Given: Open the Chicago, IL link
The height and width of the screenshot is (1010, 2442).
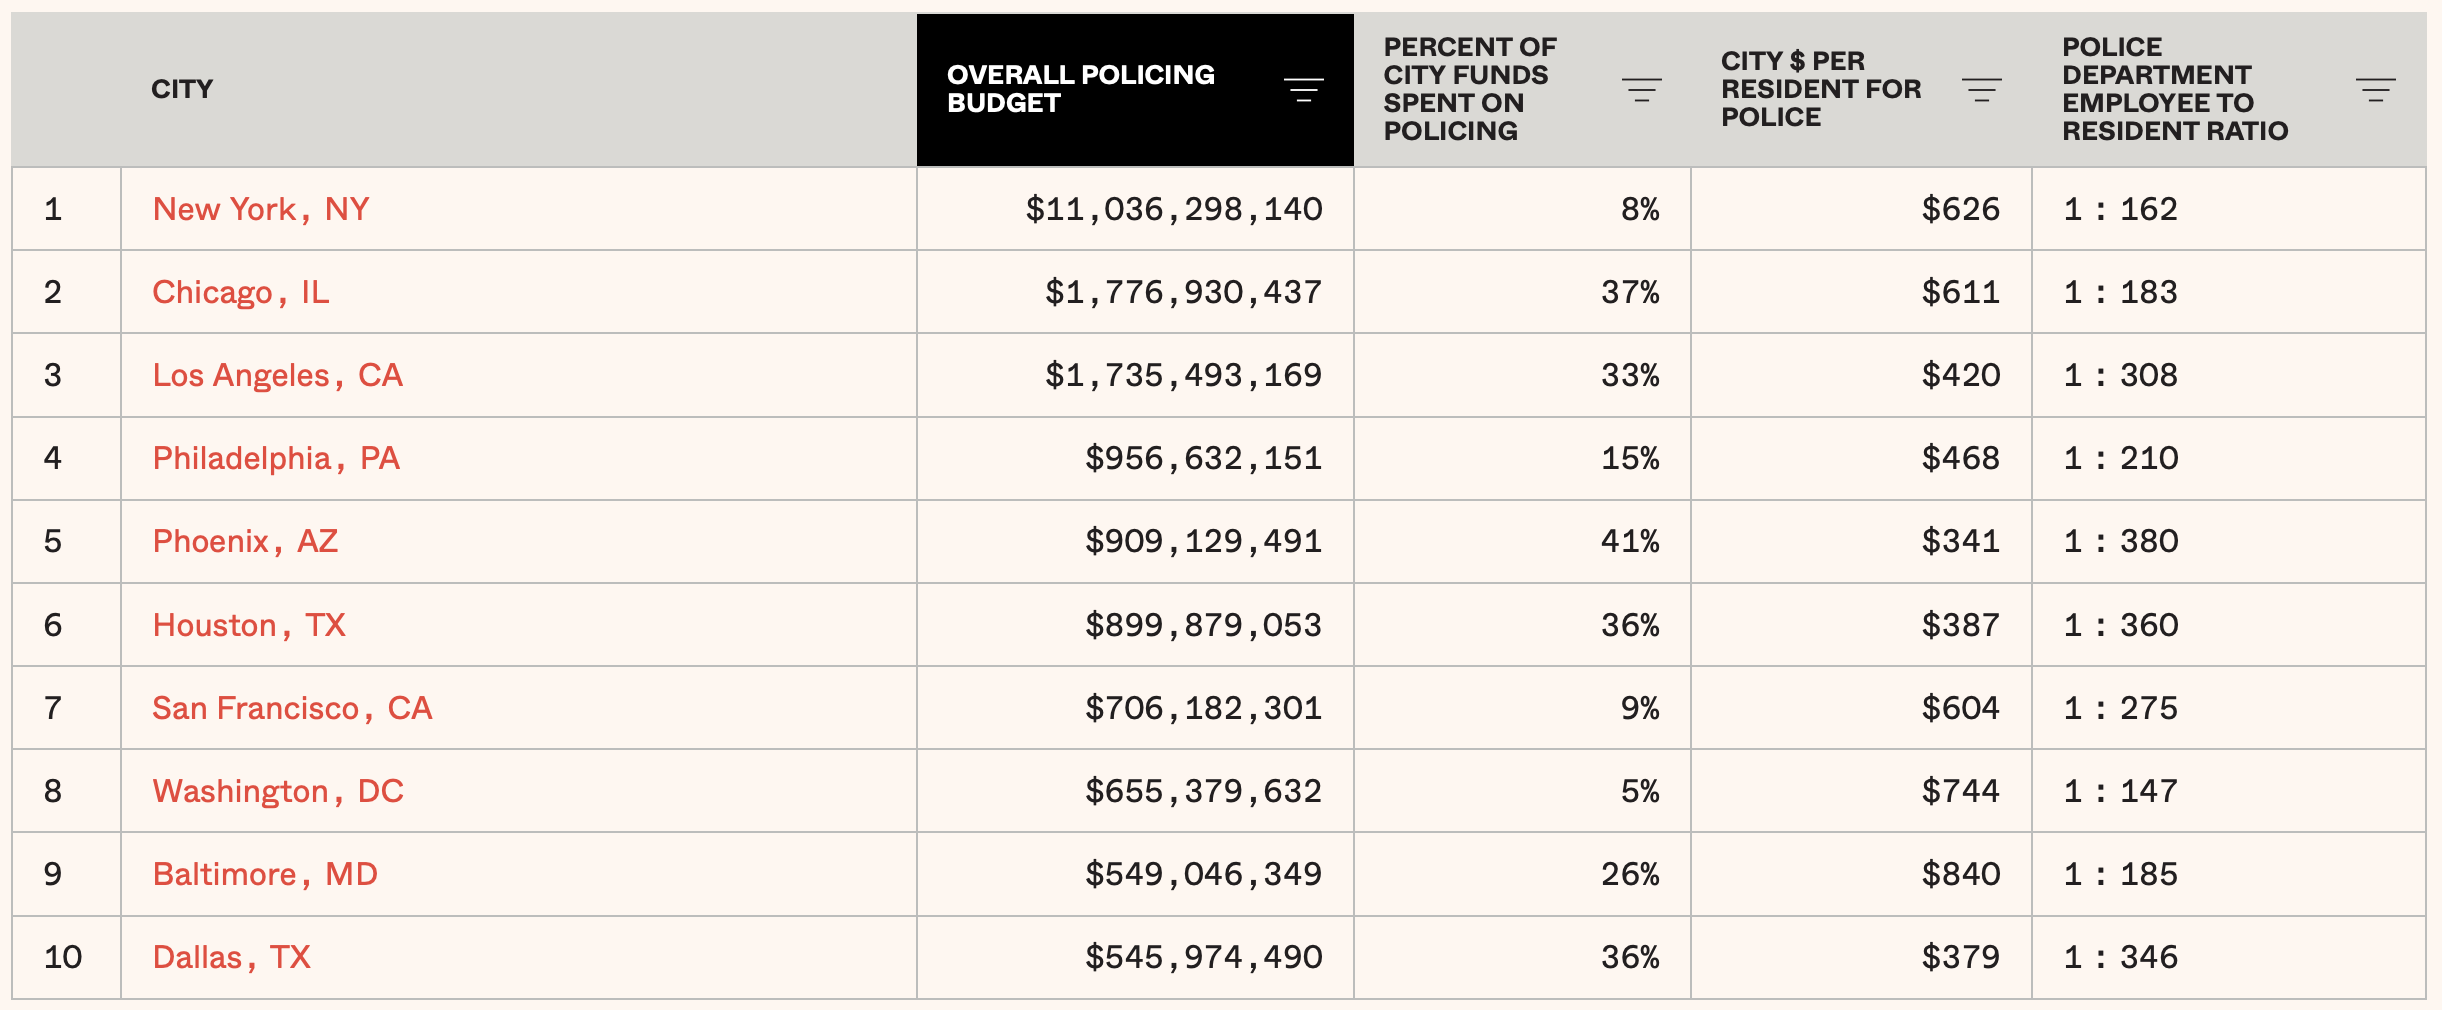Looking at the screenshot, I should 240,292.
